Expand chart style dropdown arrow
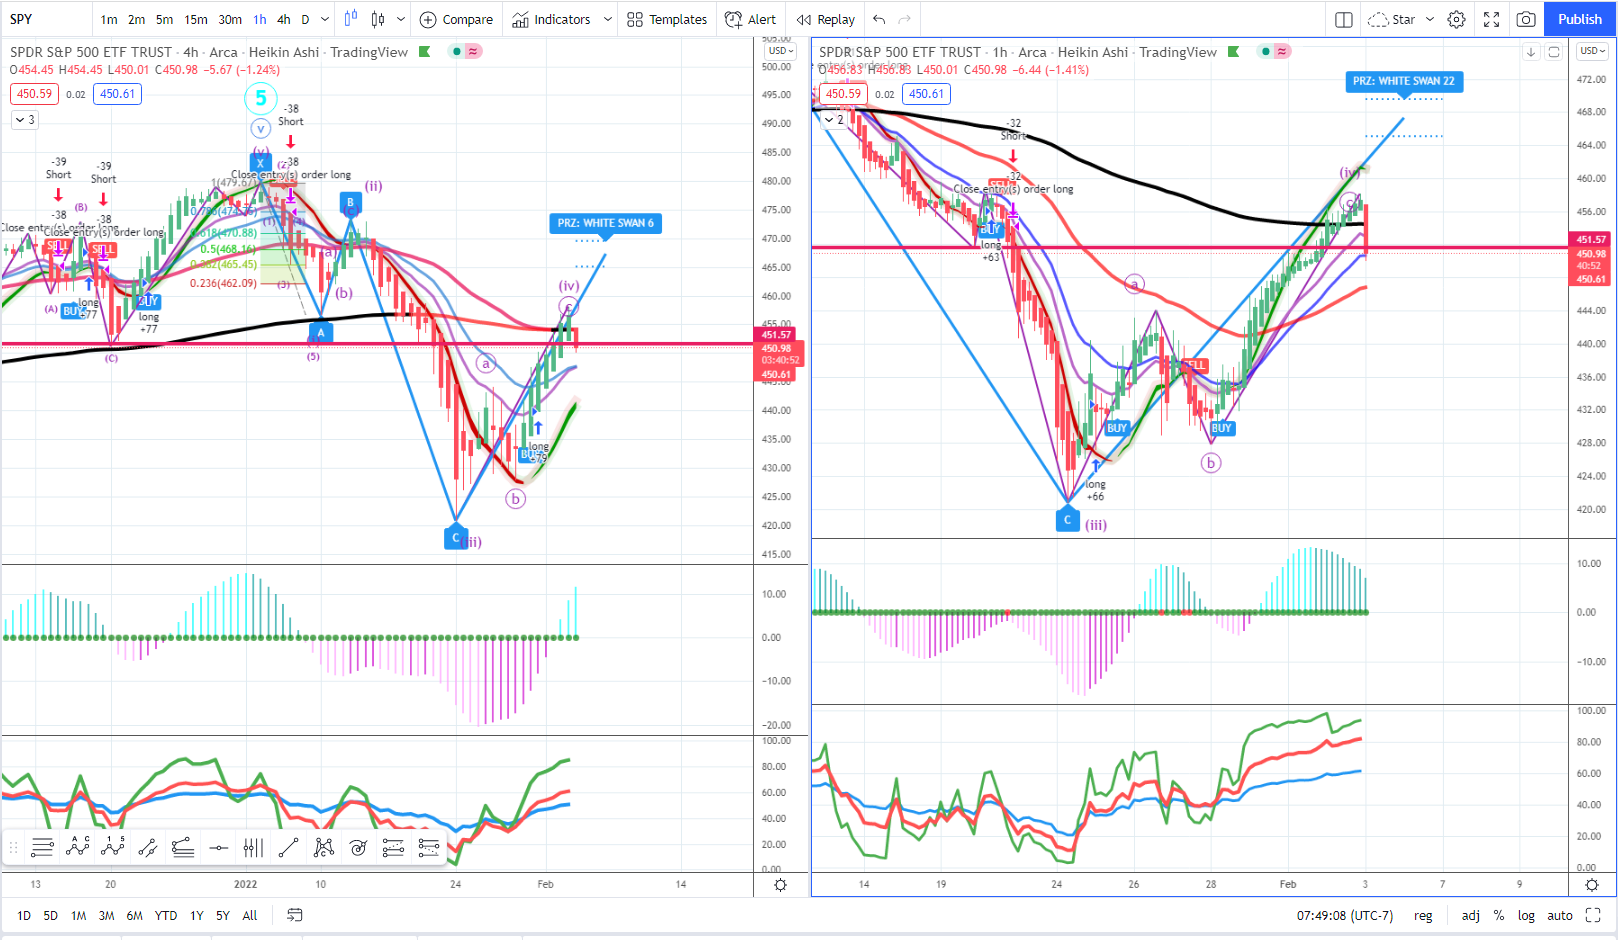Screen dimensions: 1618x940 401,19
